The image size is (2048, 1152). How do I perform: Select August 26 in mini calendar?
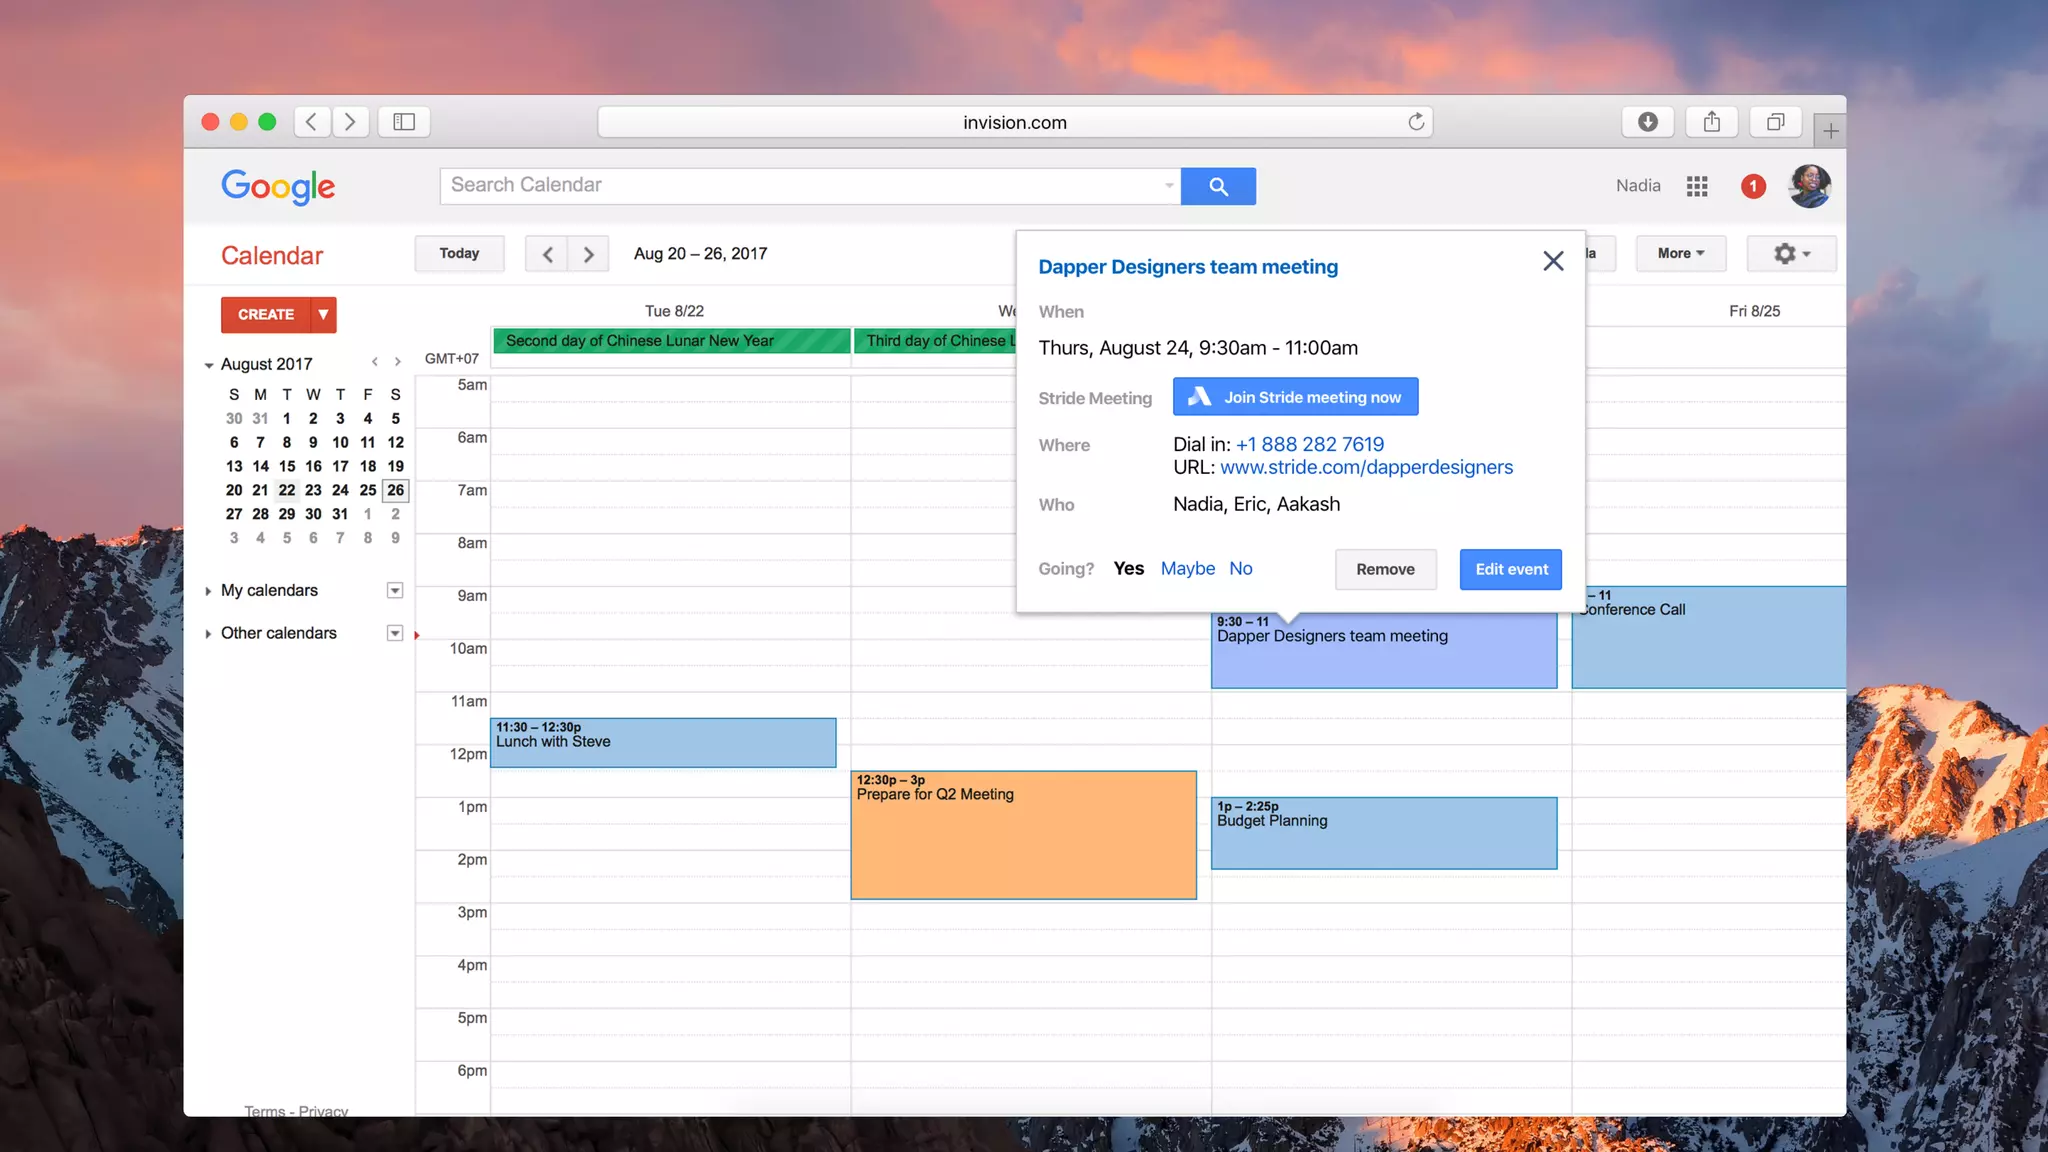pos(396,490)
